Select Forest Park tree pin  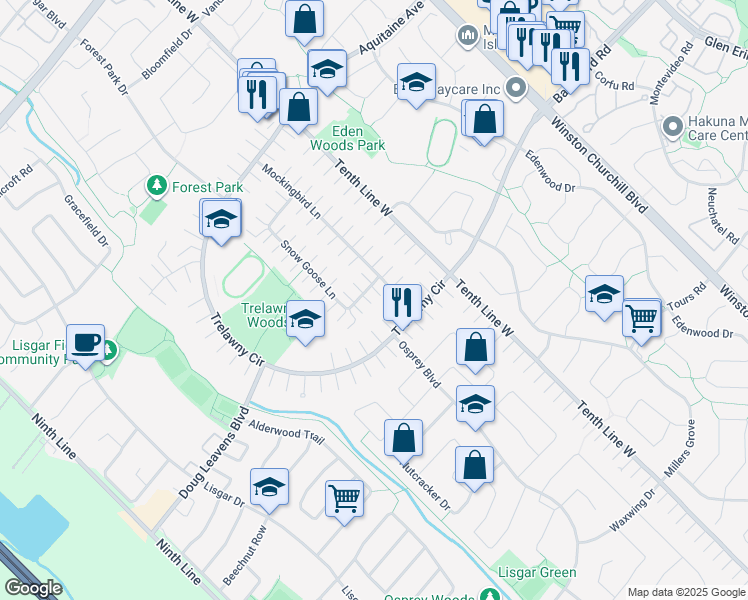pyautogui.click(x=156, y=186)
